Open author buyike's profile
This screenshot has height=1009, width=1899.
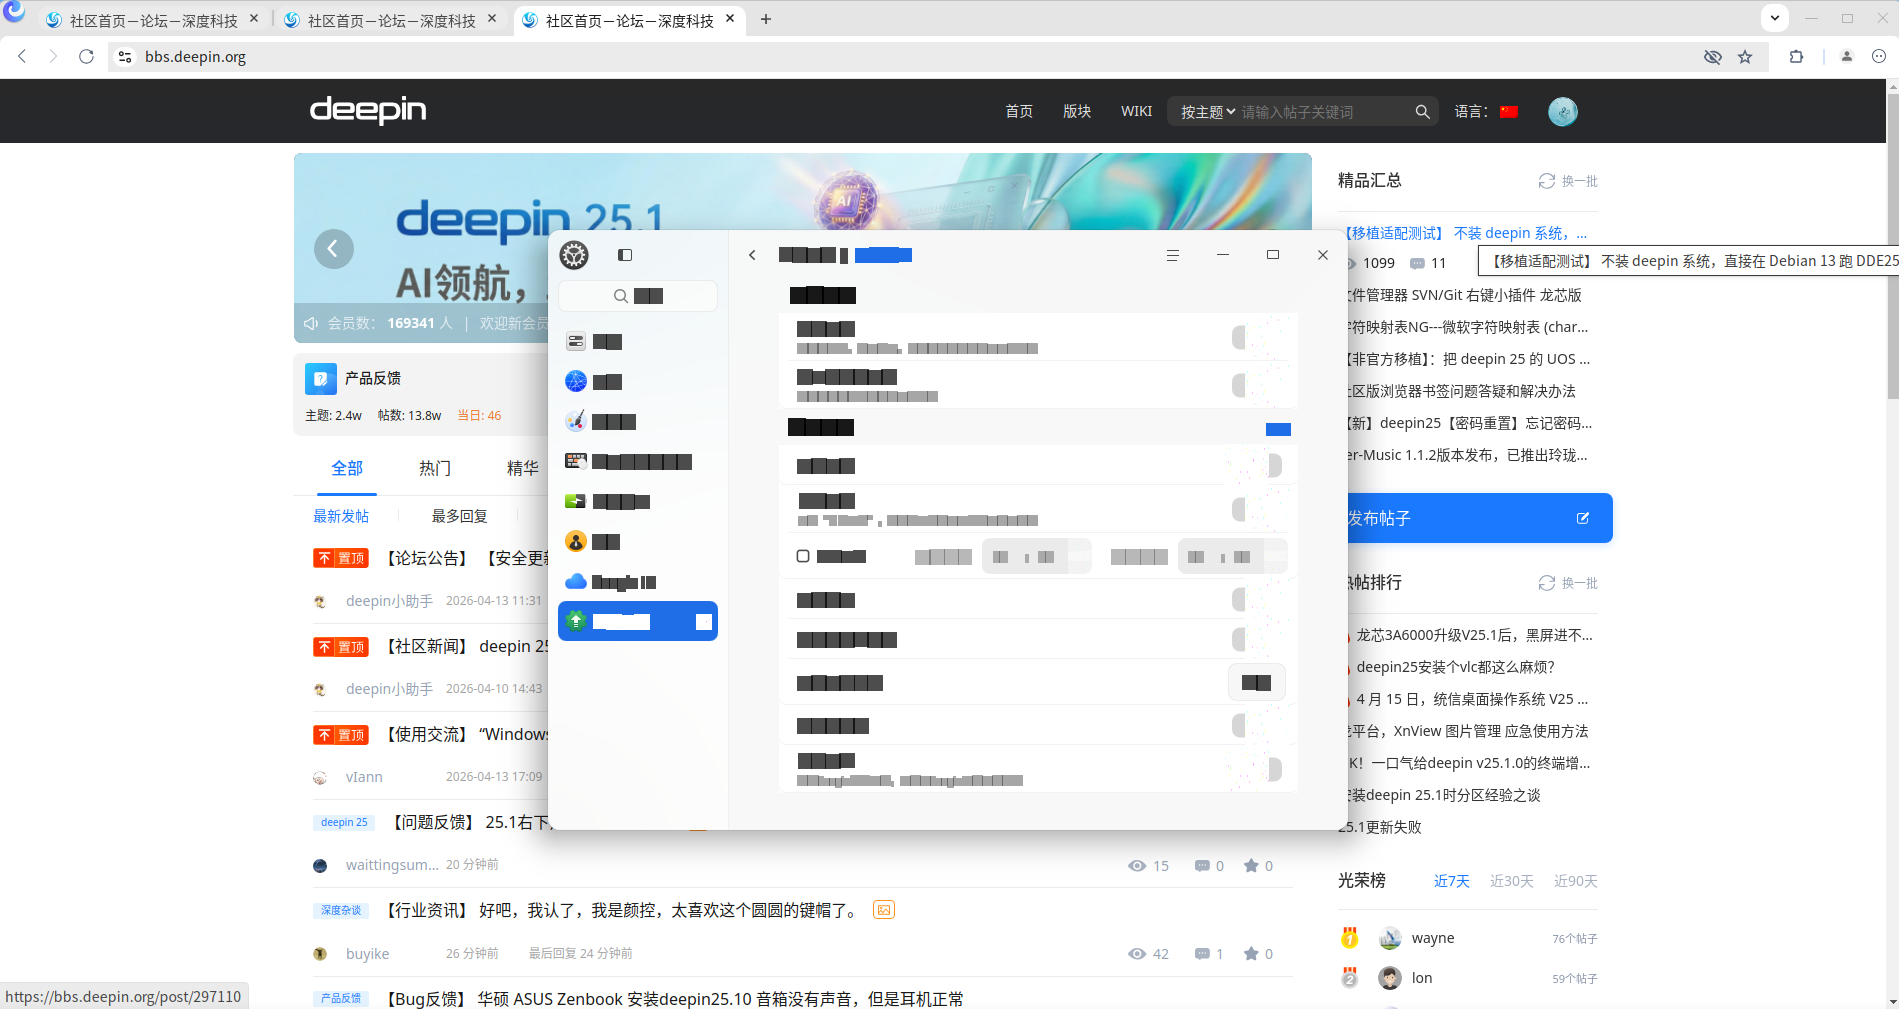[x=367, y=954]
